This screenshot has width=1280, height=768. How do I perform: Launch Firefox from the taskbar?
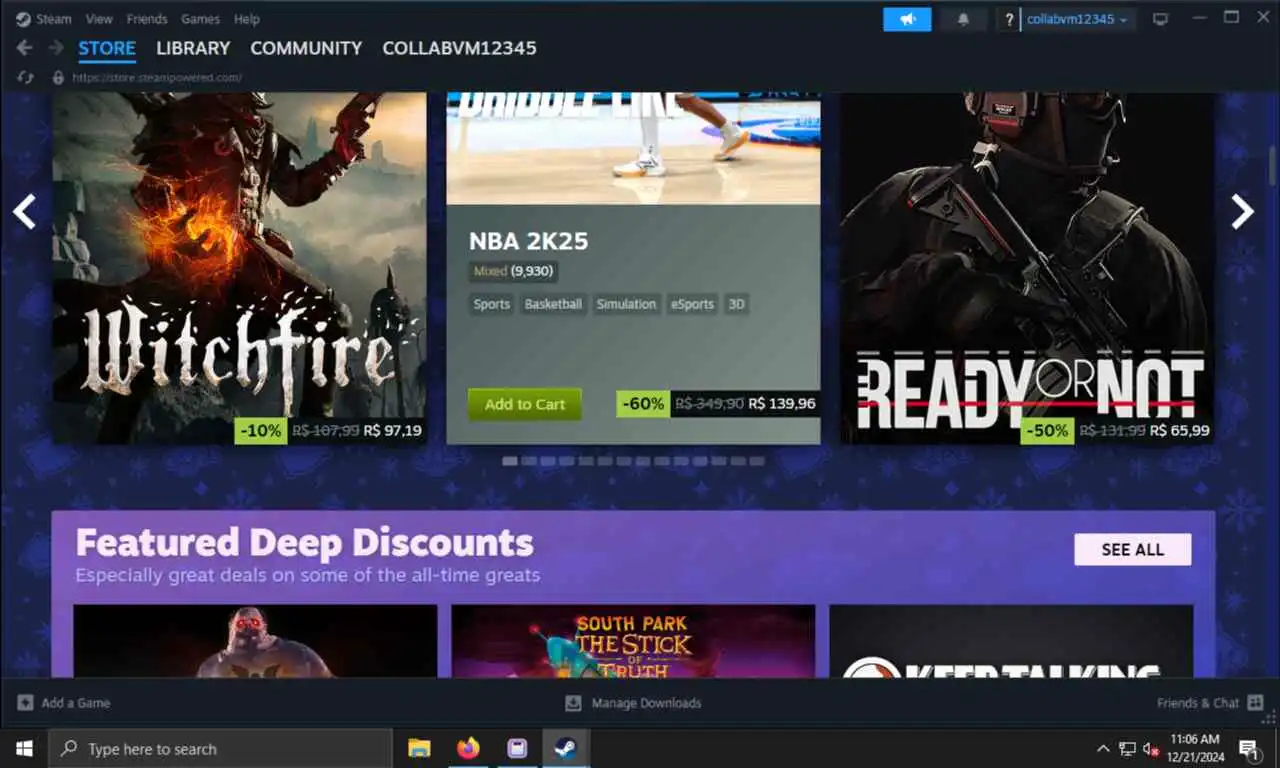[x=468, y=748]
